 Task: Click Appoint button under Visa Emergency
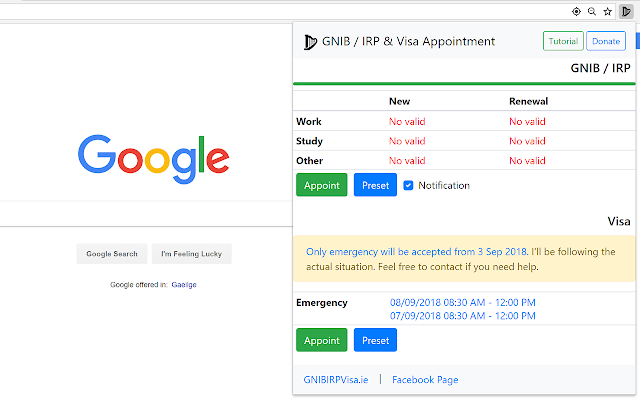(322, 340)
